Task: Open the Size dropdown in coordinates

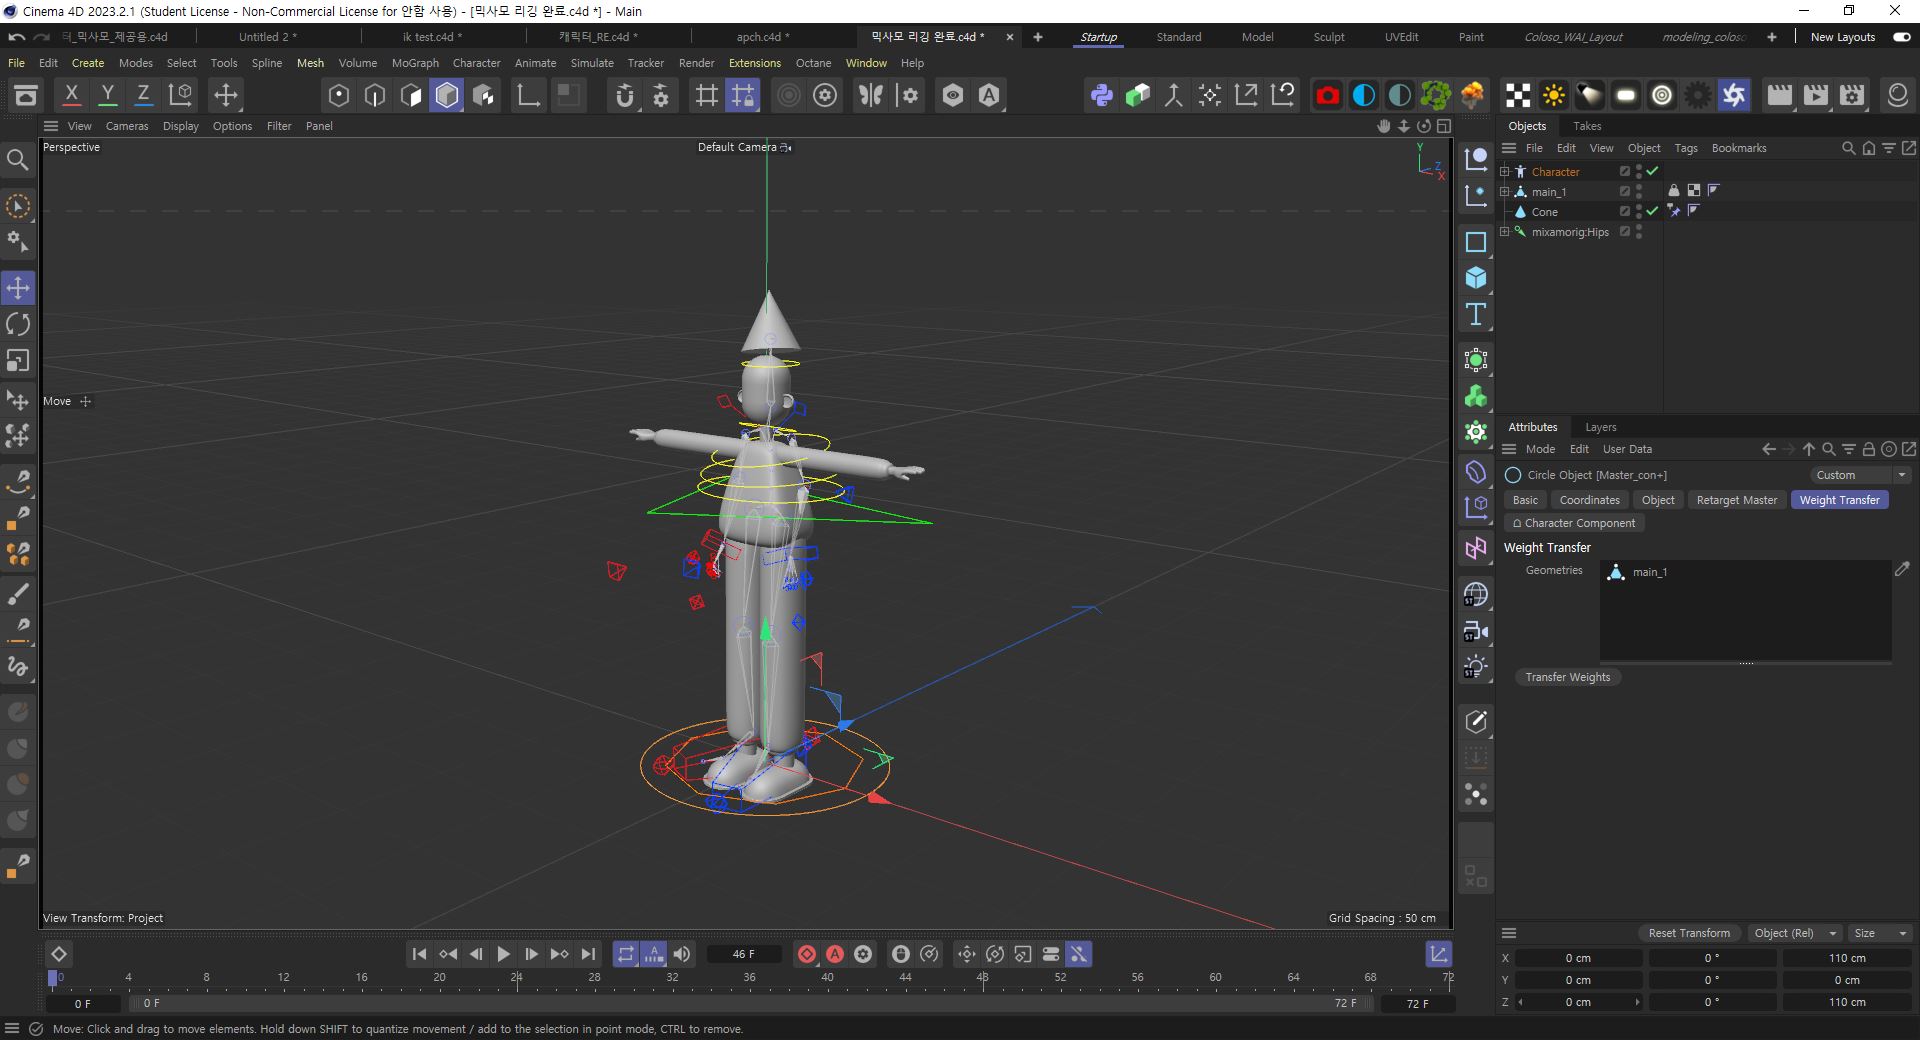Action: tap(1880, 933)
